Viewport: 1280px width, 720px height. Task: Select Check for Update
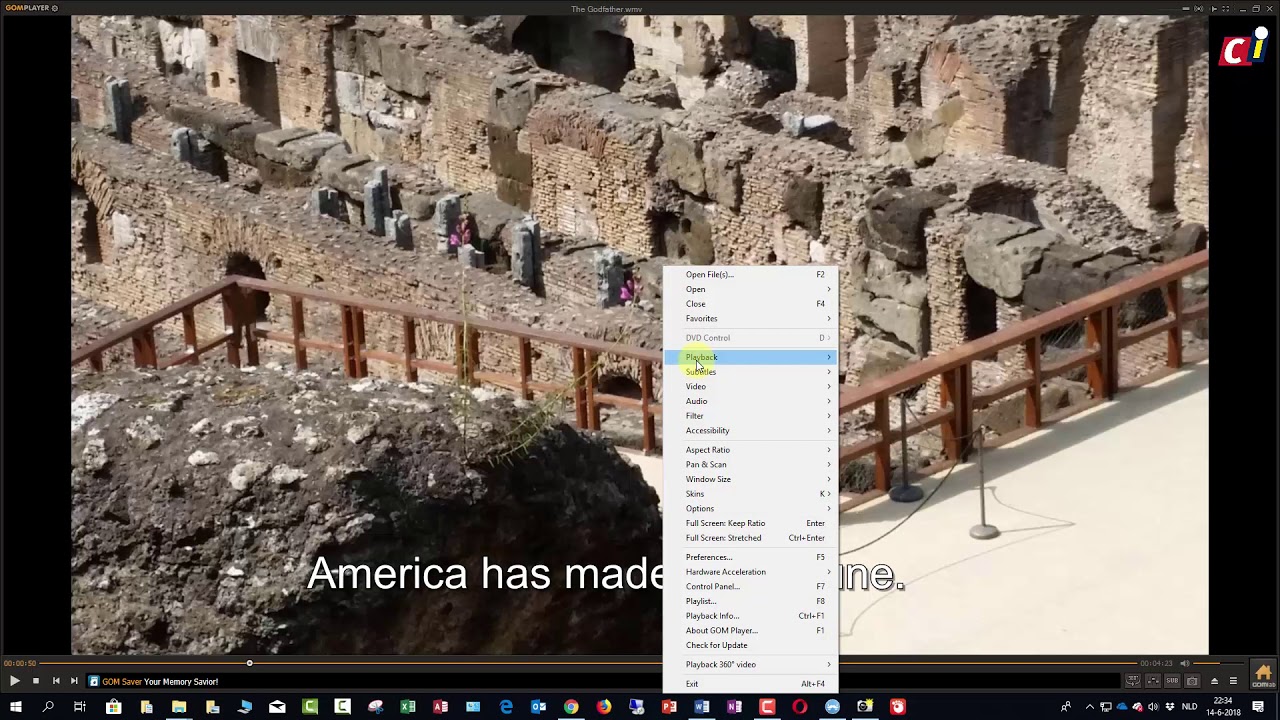(x=751, y=645)
